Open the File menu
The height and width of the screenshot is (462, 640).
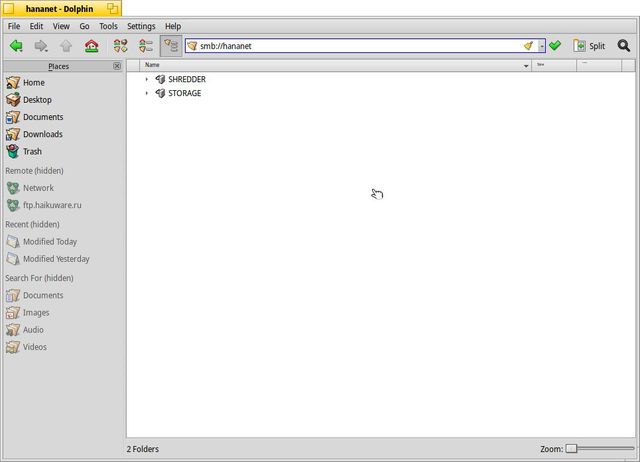pos(14,26)
